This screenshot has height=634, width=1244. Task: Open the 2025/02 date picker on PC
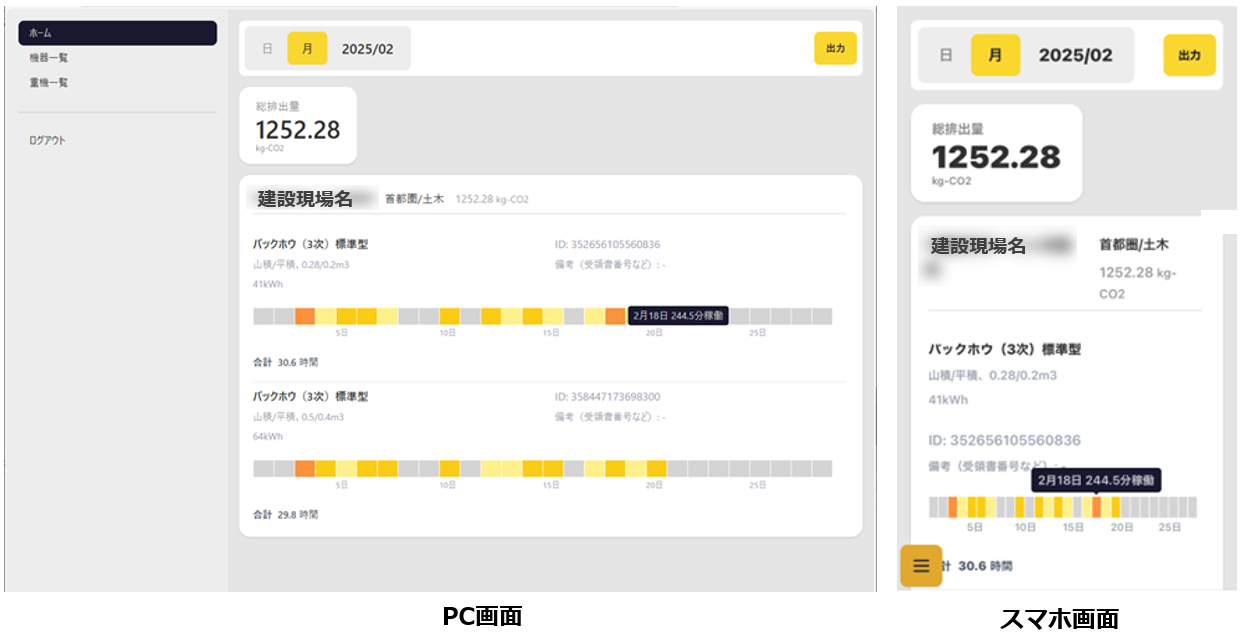368,48
